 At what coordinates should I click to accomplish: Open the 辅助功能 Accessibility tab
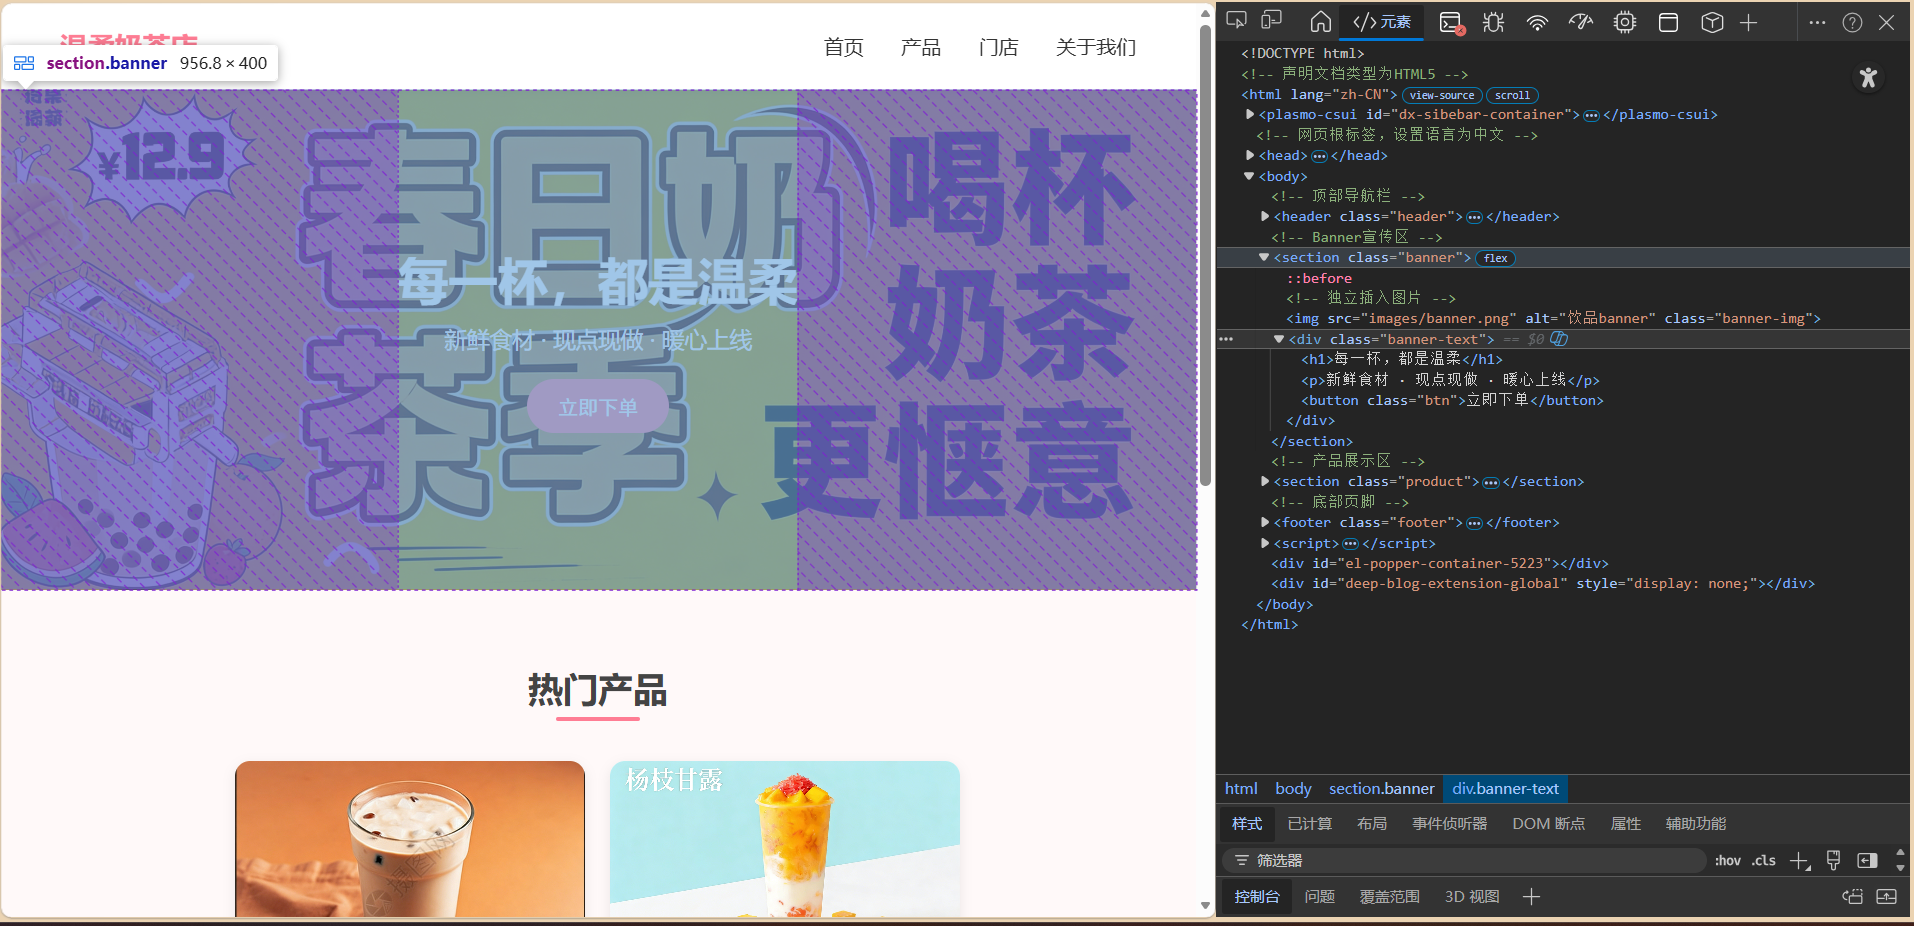[1696, 824]
